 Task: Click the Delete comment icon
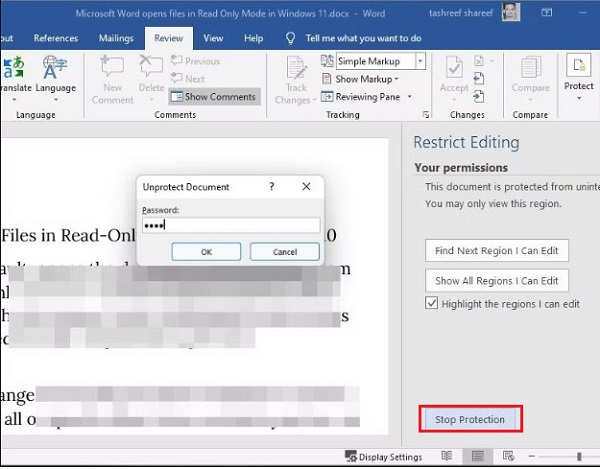151,66
